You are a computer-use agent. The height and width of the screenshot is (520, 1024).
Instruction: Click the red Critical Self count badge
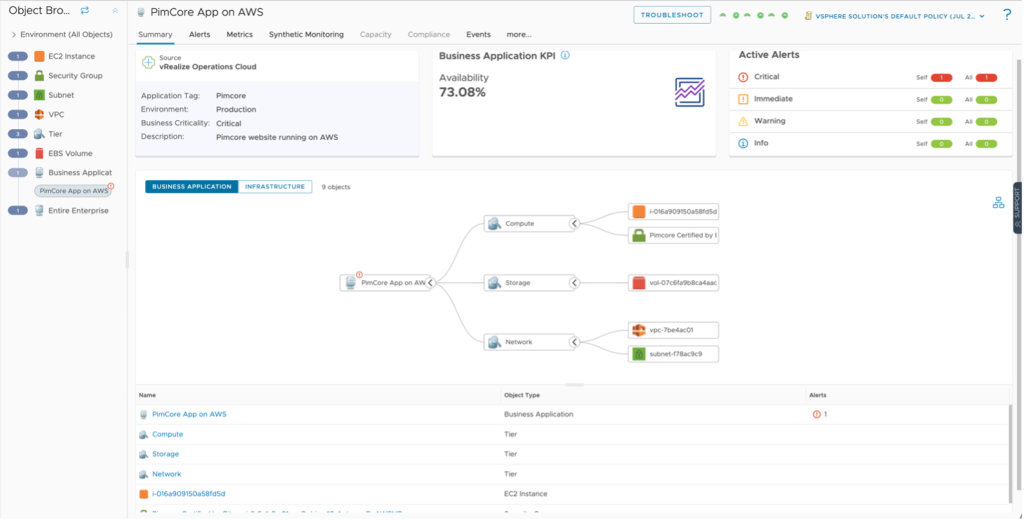pyautogui.click(x=941, y=77)
